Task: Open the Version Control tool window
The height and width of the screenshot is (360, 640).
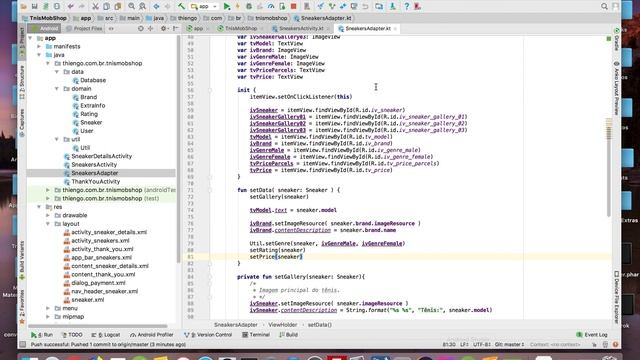Action: point(208,335)
